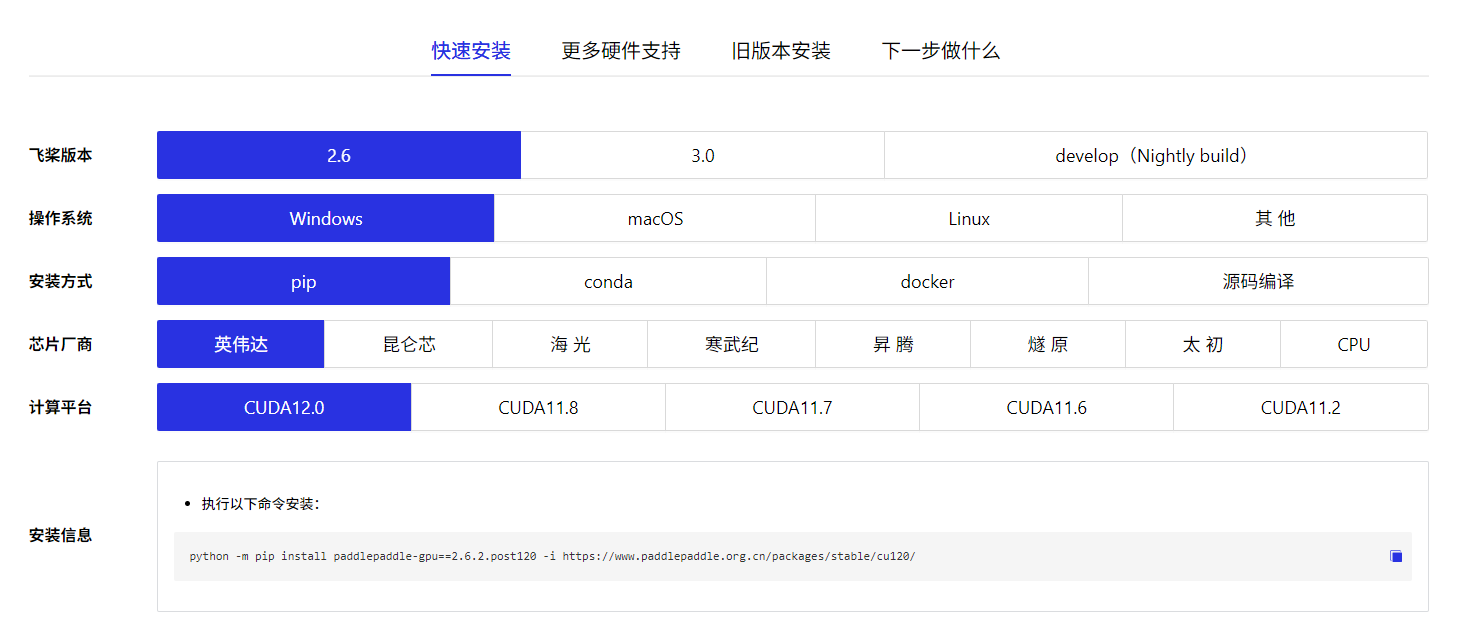
Task: View the 下一步做什么 tab
Action: pos(940,50)
